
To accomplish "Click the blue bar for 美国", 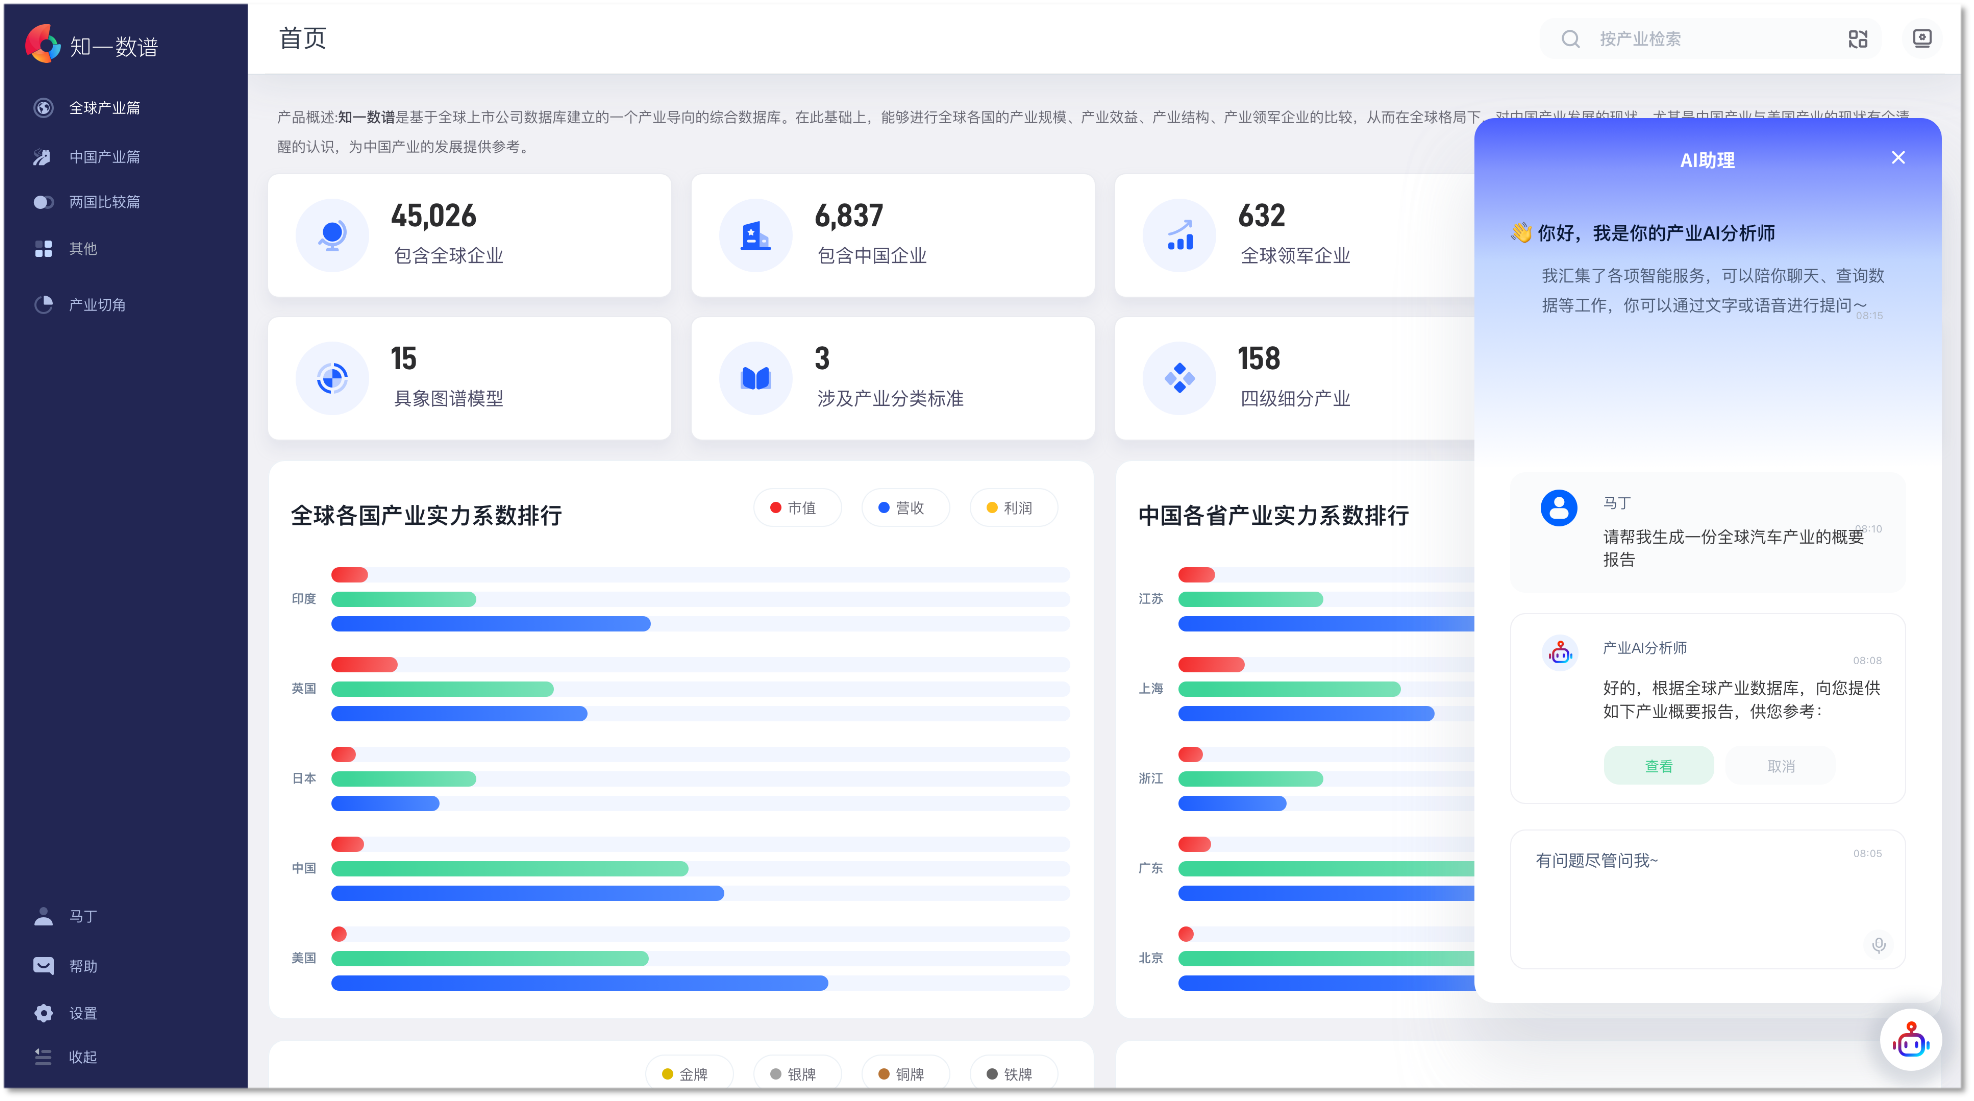I will 579,983.
